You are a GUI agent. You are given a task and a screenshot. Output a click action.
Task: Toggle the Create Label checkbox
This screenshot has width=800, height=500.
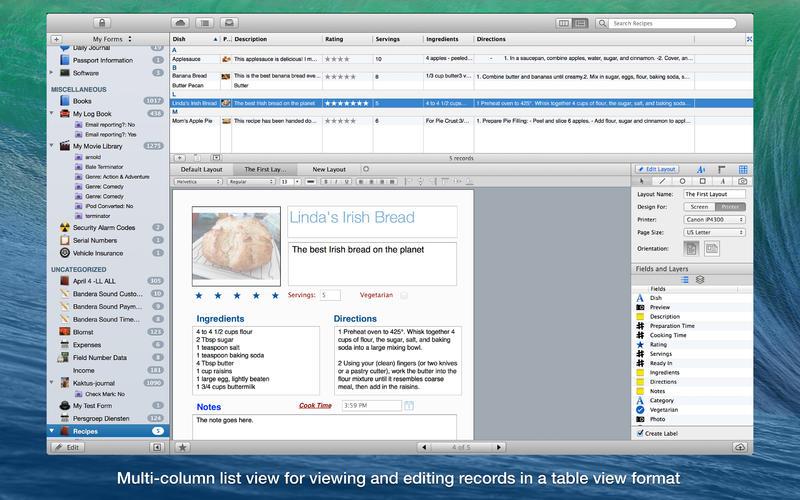(x=641, y=433)
